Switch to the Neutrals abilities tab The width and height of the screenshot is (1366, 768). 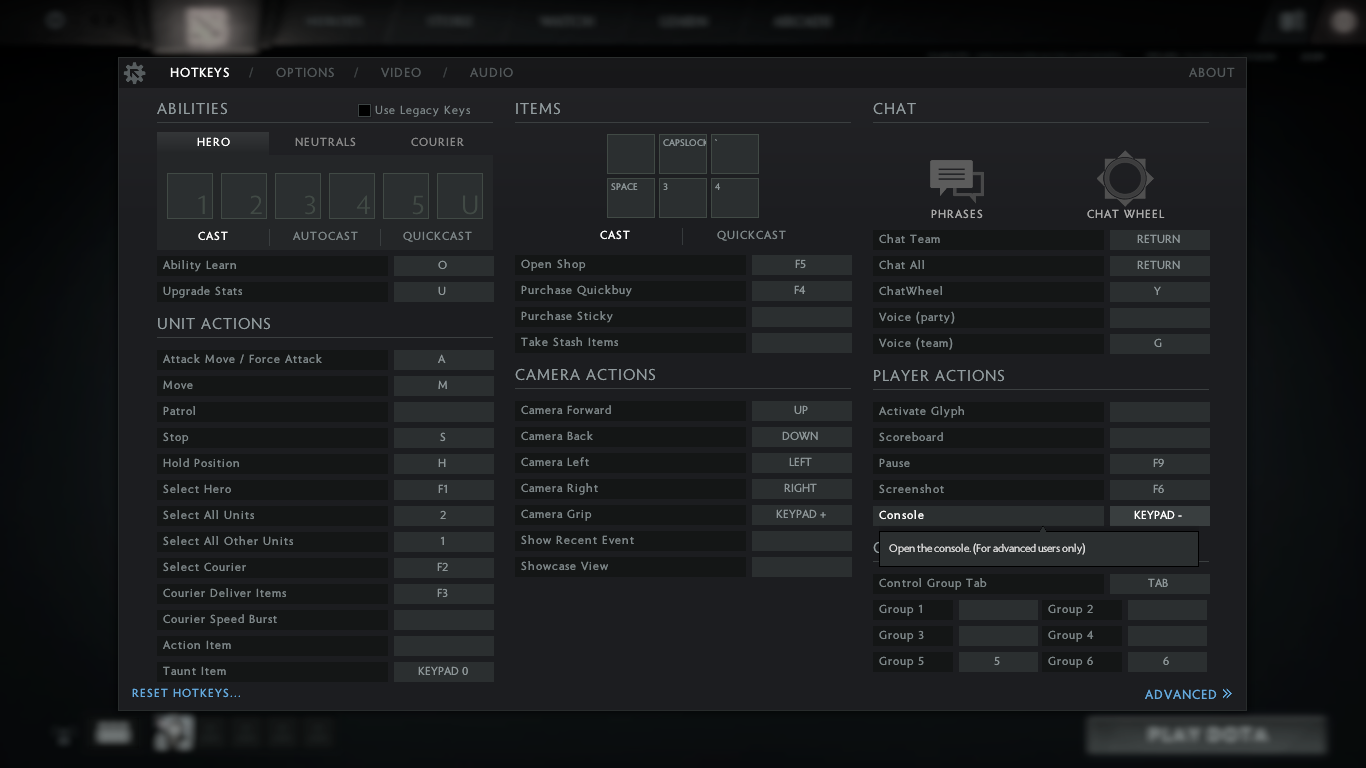(325, 142)
